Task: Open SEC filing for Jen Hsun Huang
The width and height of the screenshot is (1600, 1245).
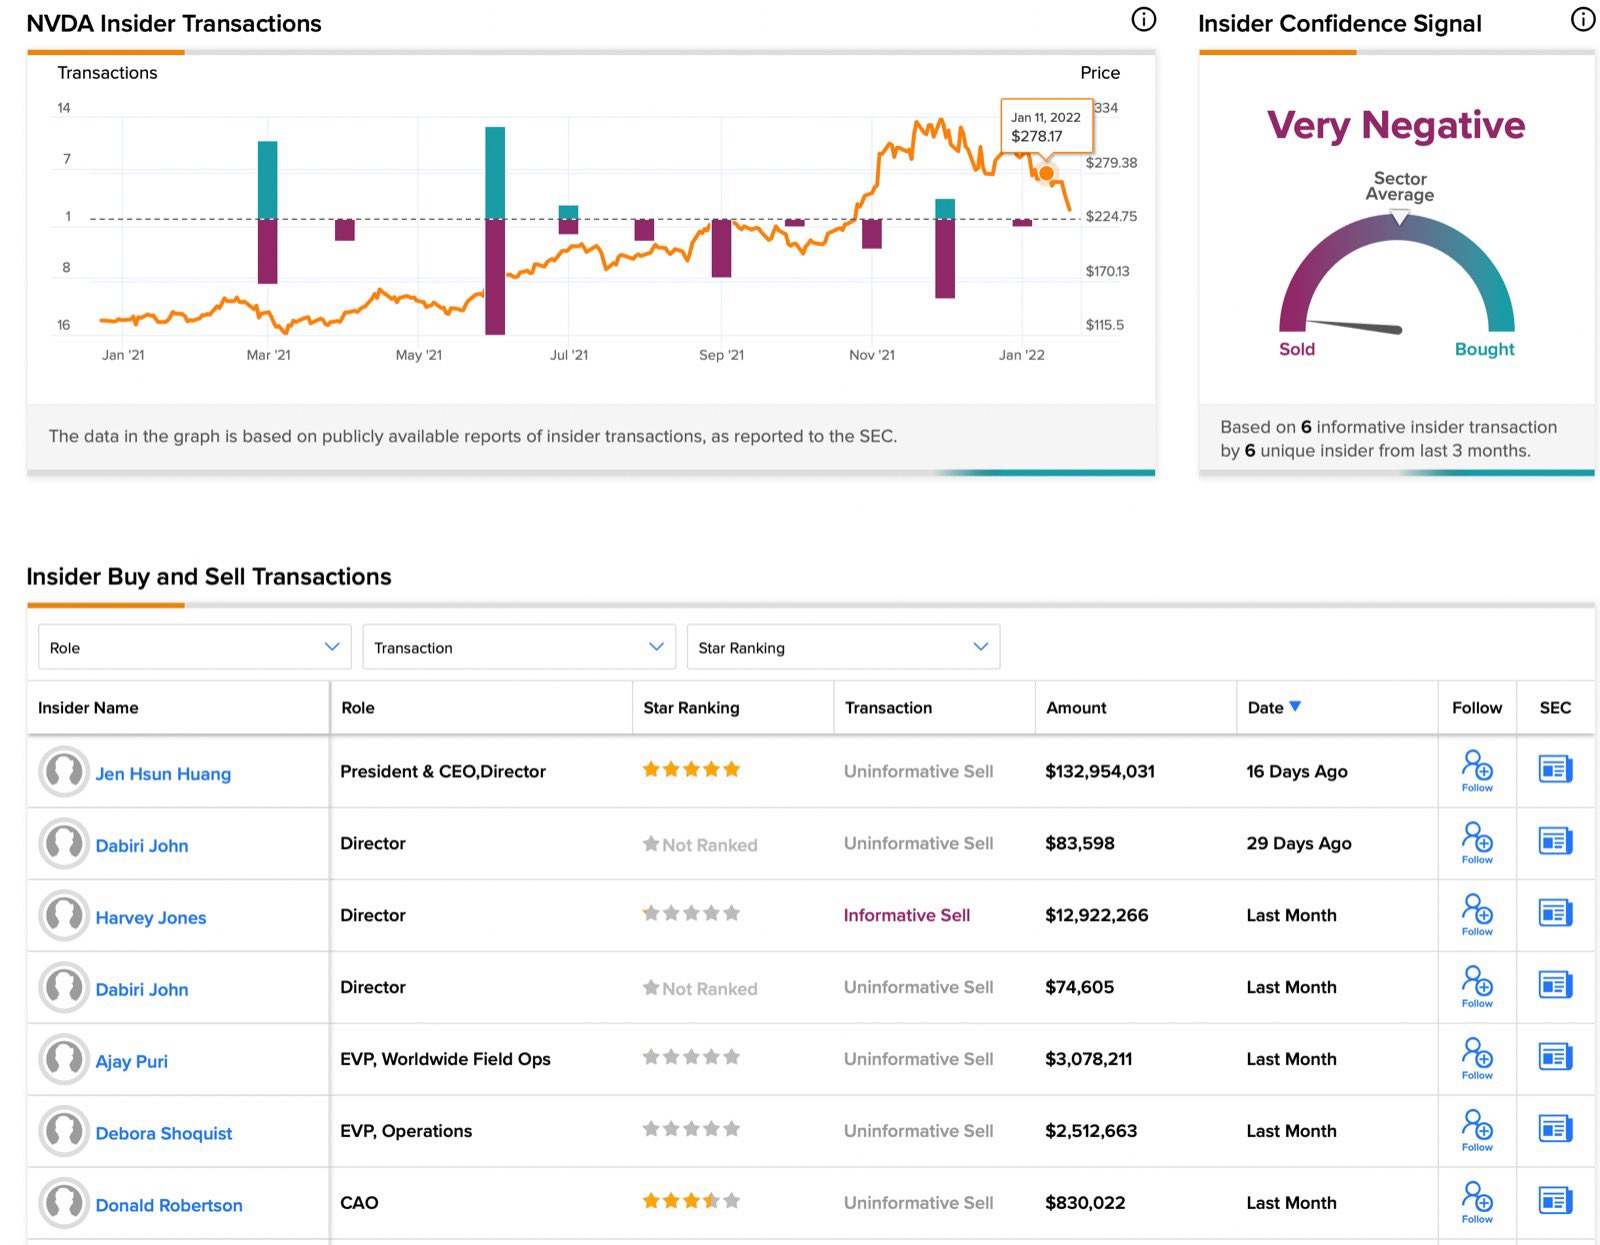Action: coord(1555,769)
